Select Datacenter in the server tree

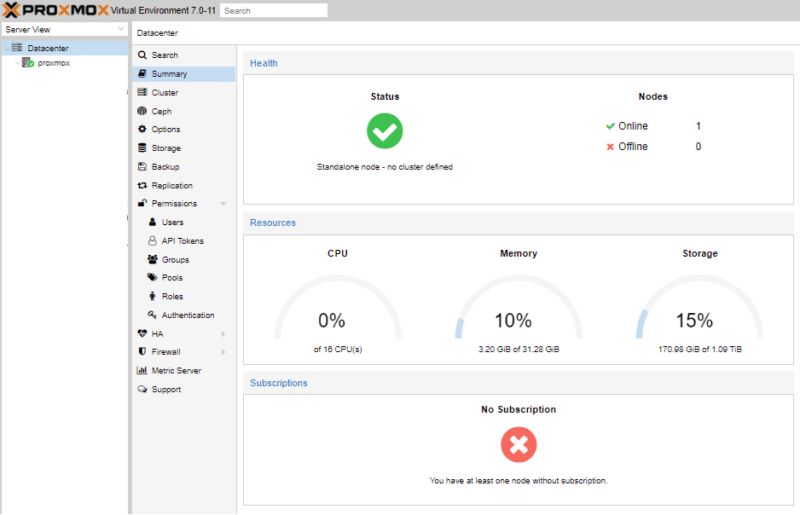point(48,48)
